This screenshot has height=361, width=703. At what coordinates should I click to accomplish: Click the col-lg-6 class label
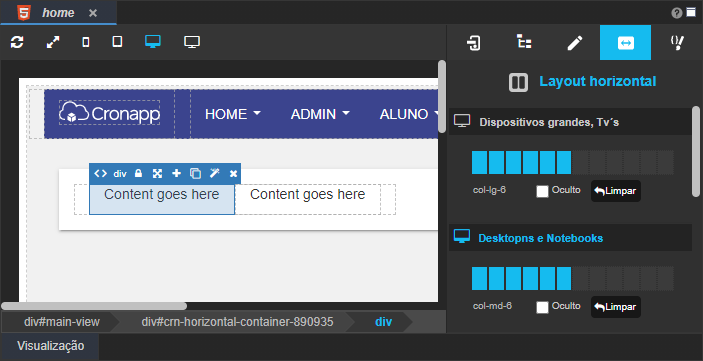489,190
